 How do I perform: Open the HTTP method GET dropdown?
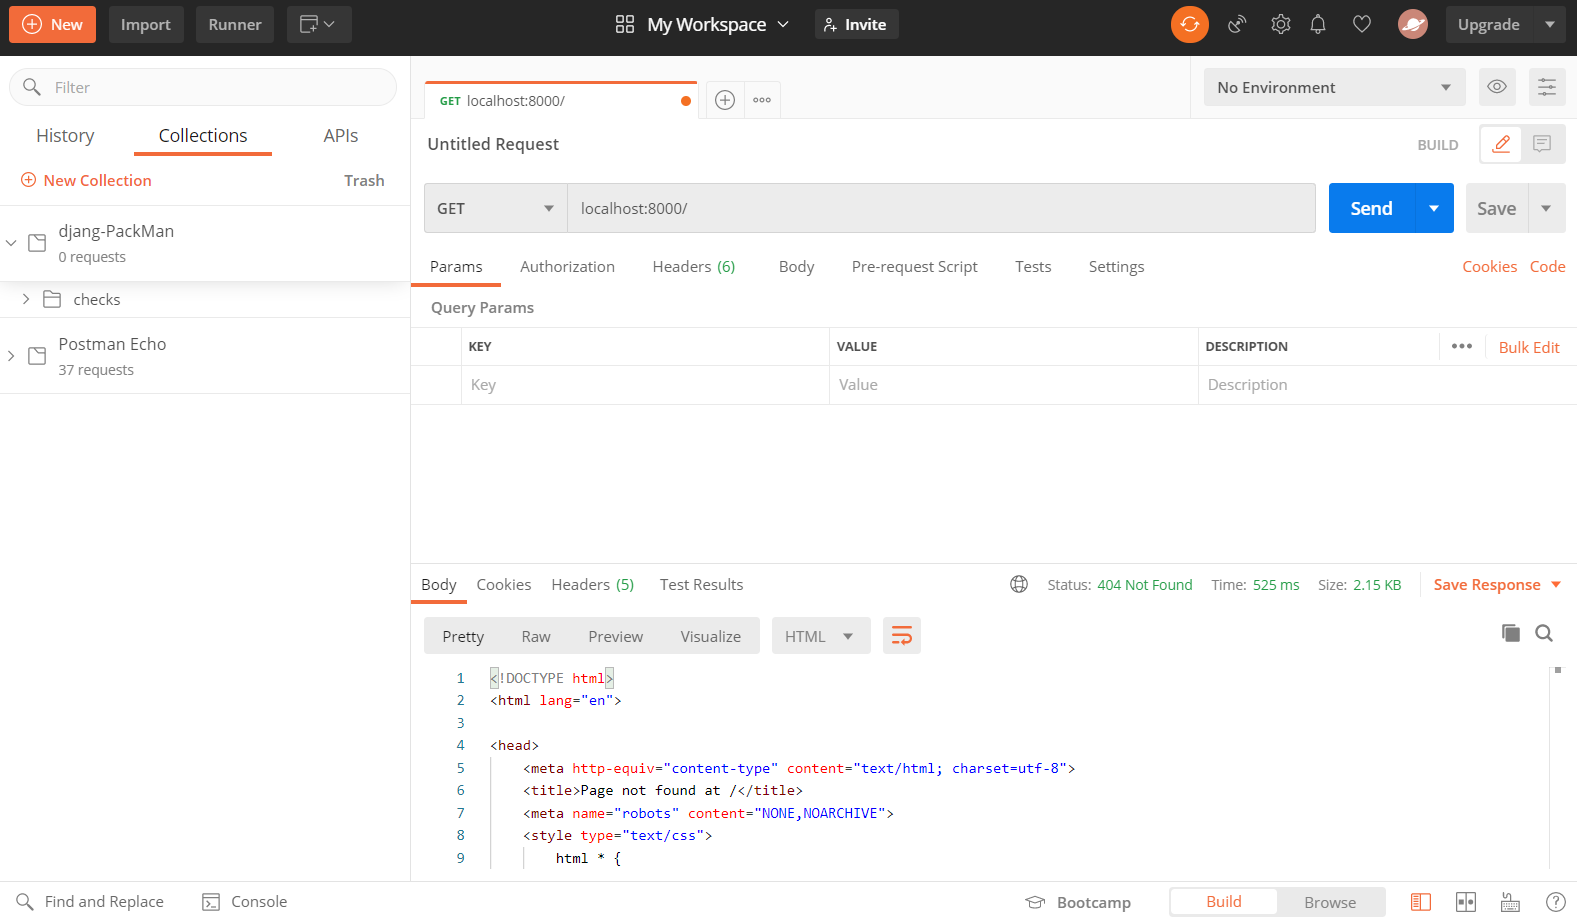pos(496,208)
